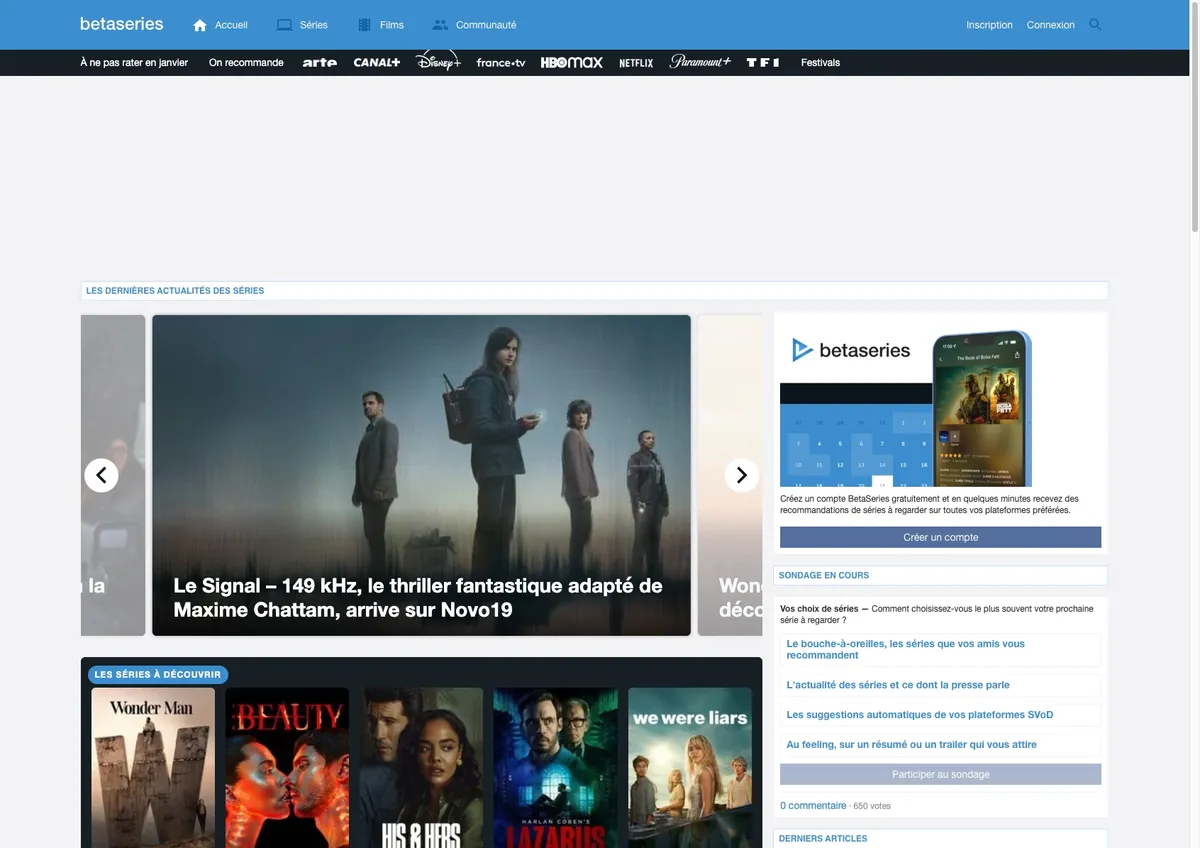The width and height of the screenshot is (1200, 848).
Task: Select poll option Les suggestions automatiques
Action: click(940, 715)
